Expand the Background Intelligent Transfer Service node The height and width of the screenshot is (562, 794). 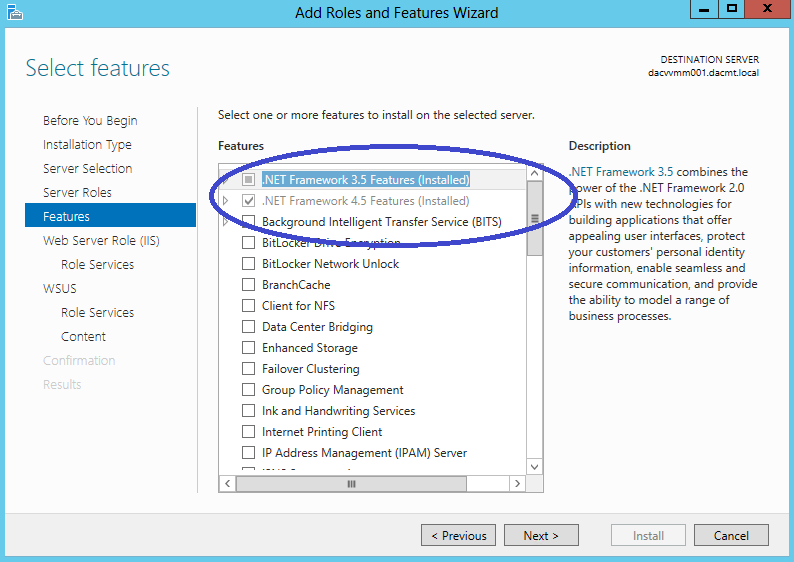tap(226, 222)
